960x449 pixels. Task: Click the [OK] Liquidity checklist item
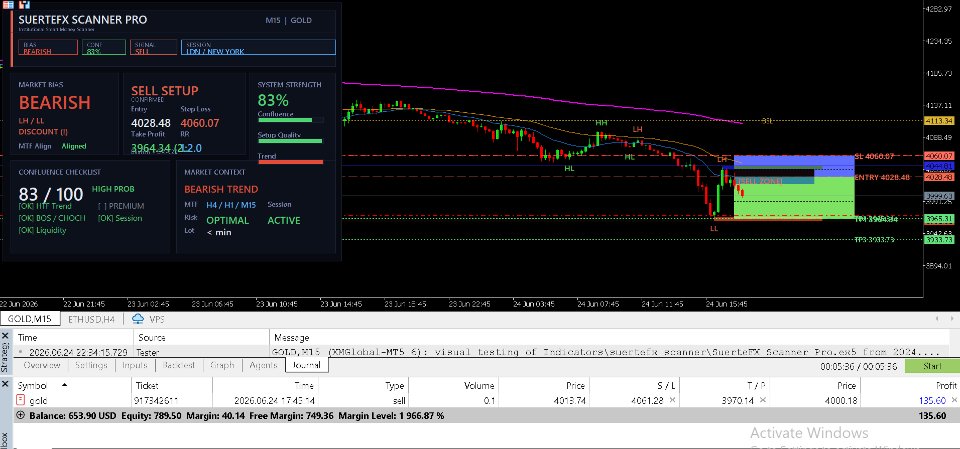[42, 231]
